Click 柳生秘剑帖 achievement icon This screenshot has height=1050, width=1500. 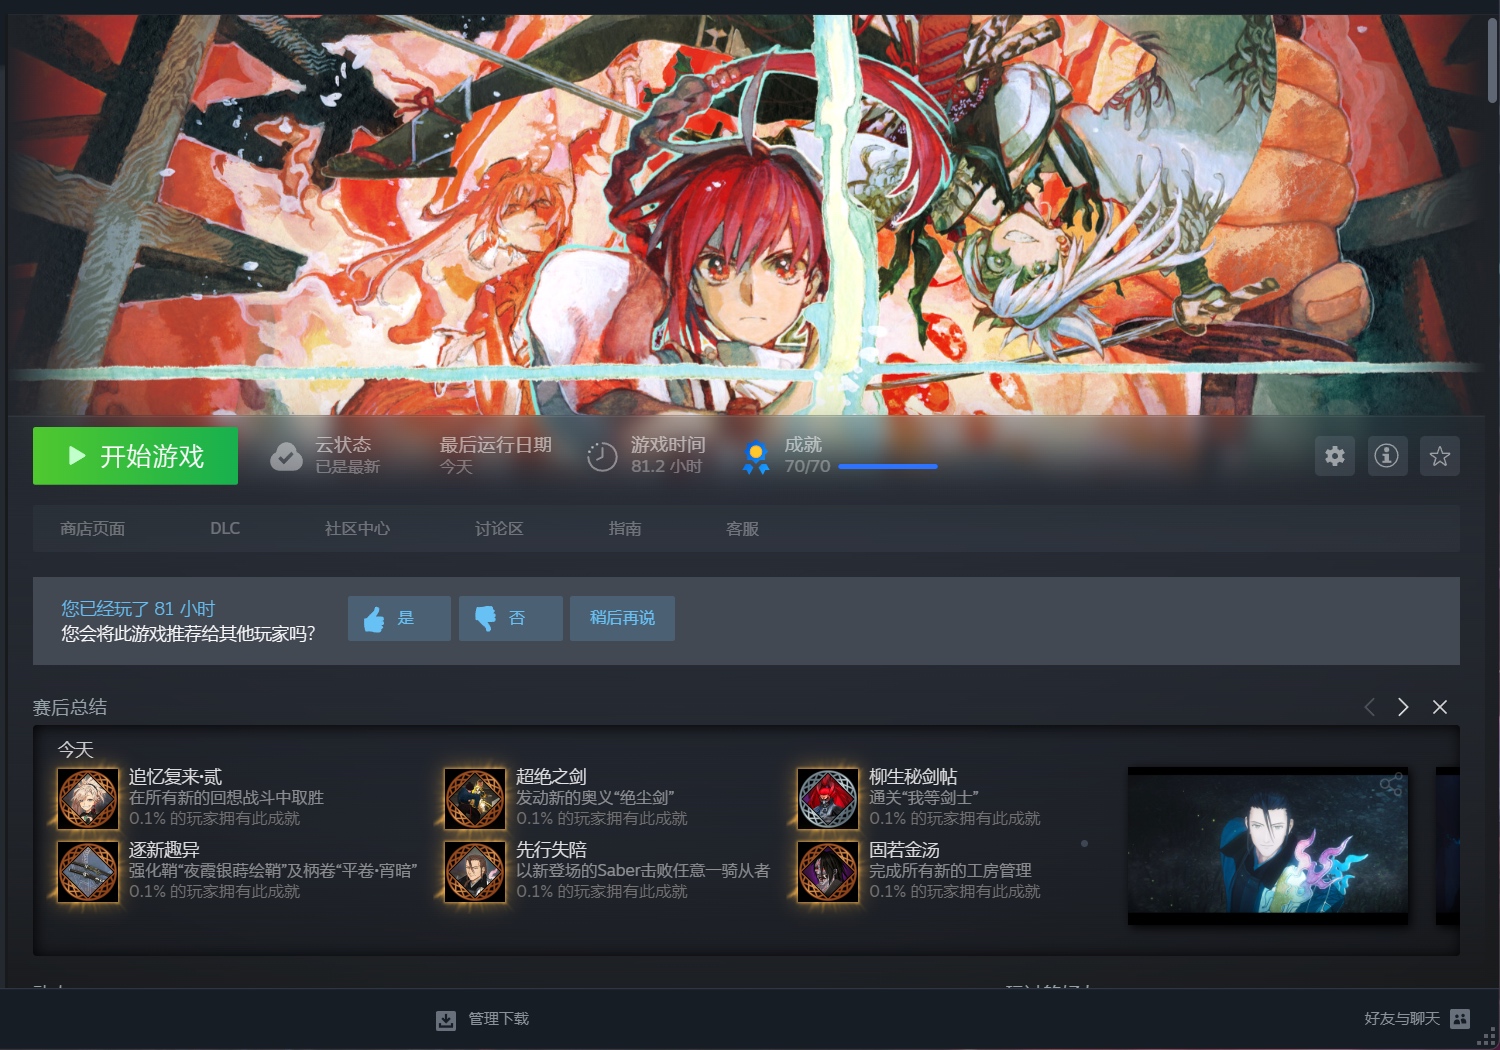coord(828,798)
